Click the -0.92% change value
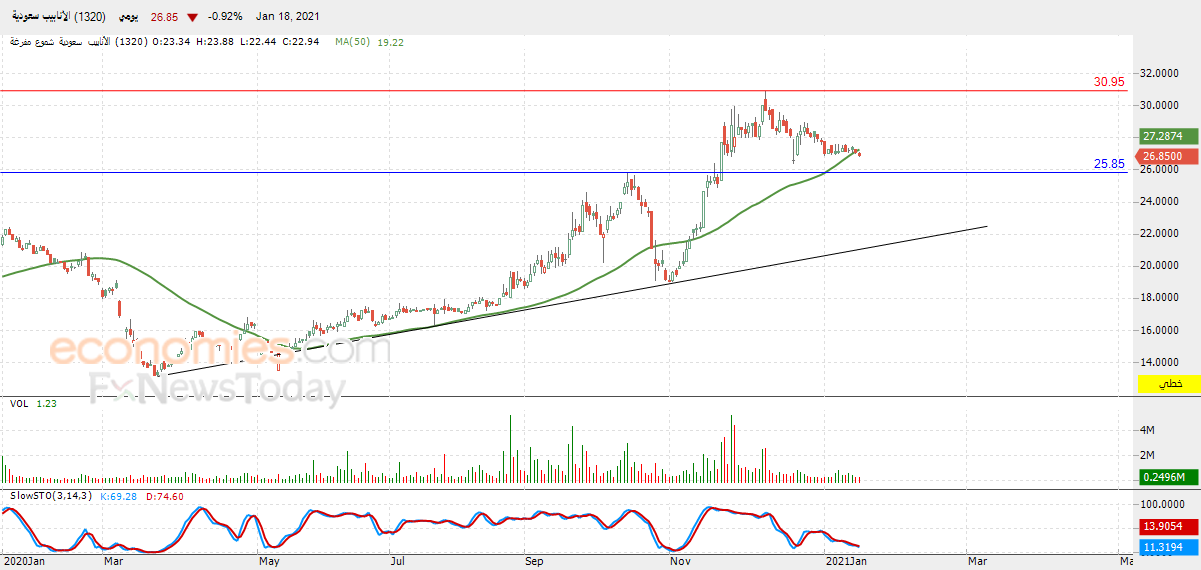The image size is (1201, 570). point(225,17)
